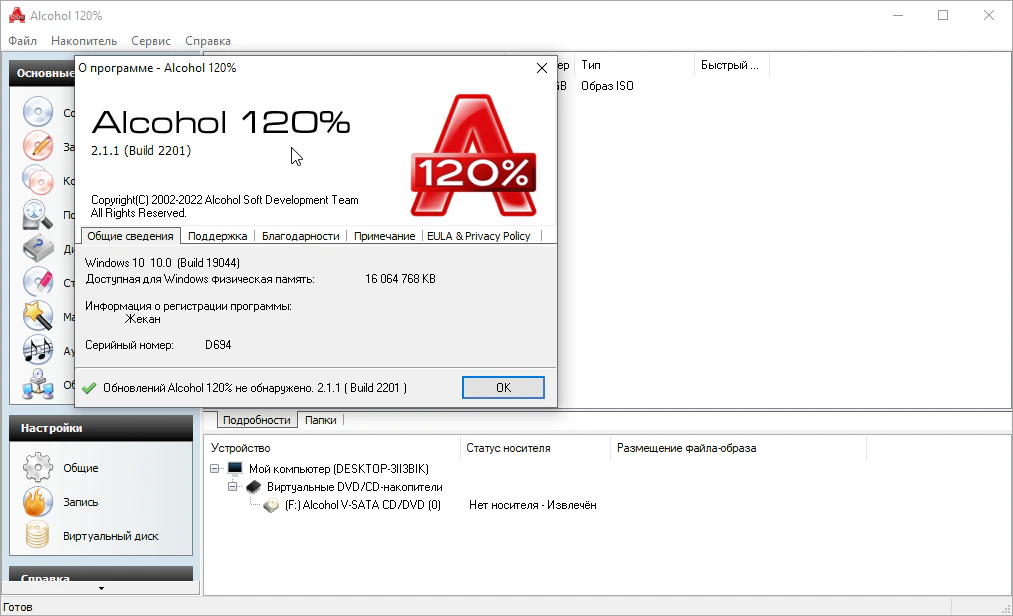
Task: Click the sidebar scroll-down arrow
Action: [x=100, y=588]
